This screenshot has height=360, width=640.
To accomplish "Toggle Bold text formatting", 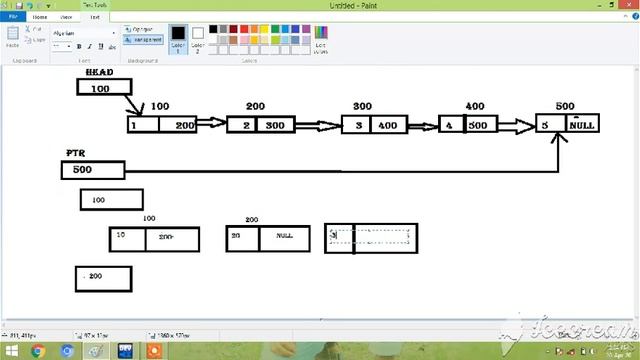I will pos(79,47).
